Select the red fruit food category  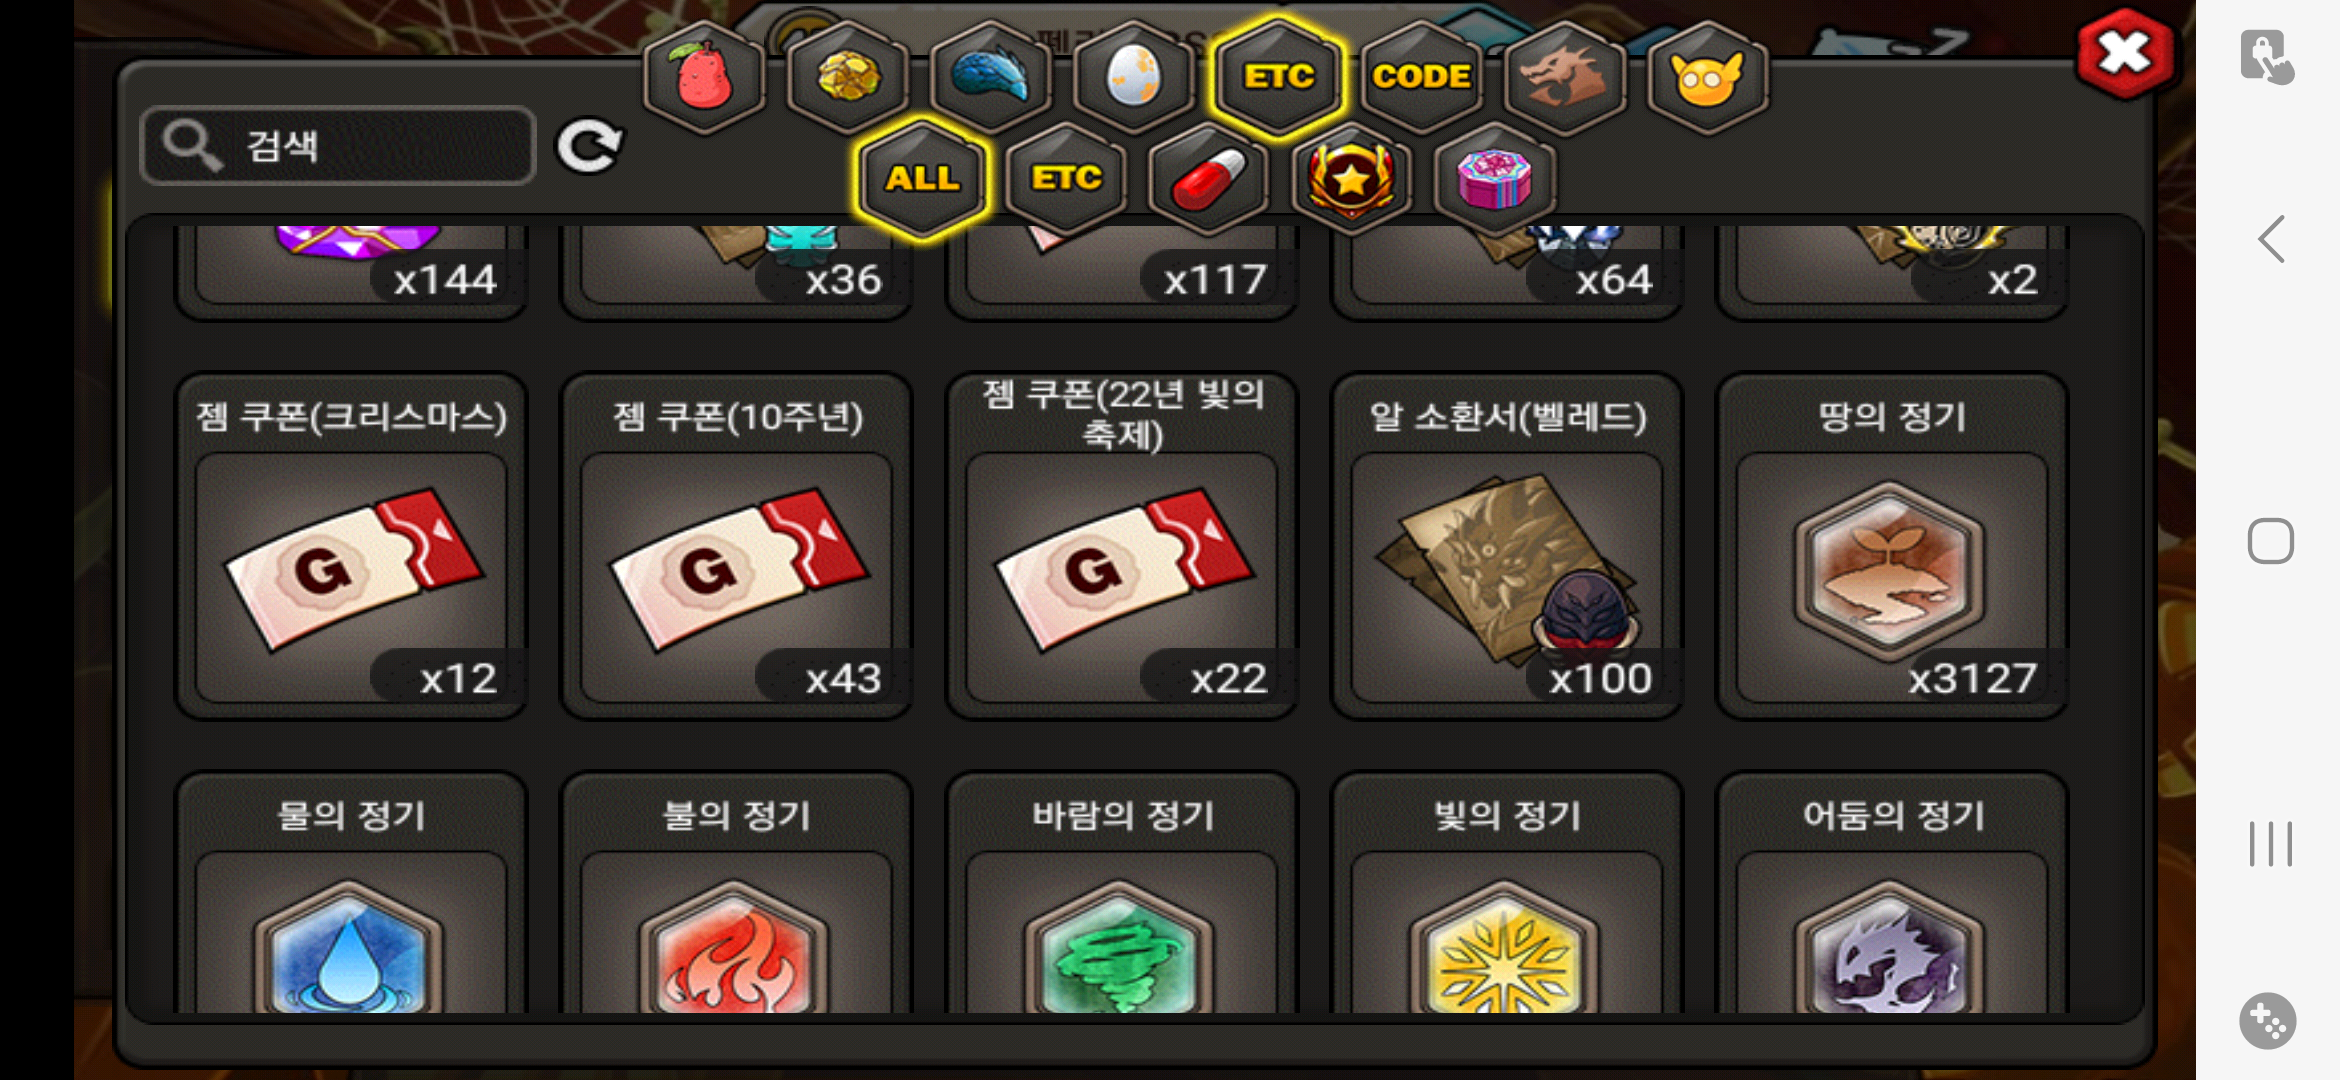[x=705, y=76]
